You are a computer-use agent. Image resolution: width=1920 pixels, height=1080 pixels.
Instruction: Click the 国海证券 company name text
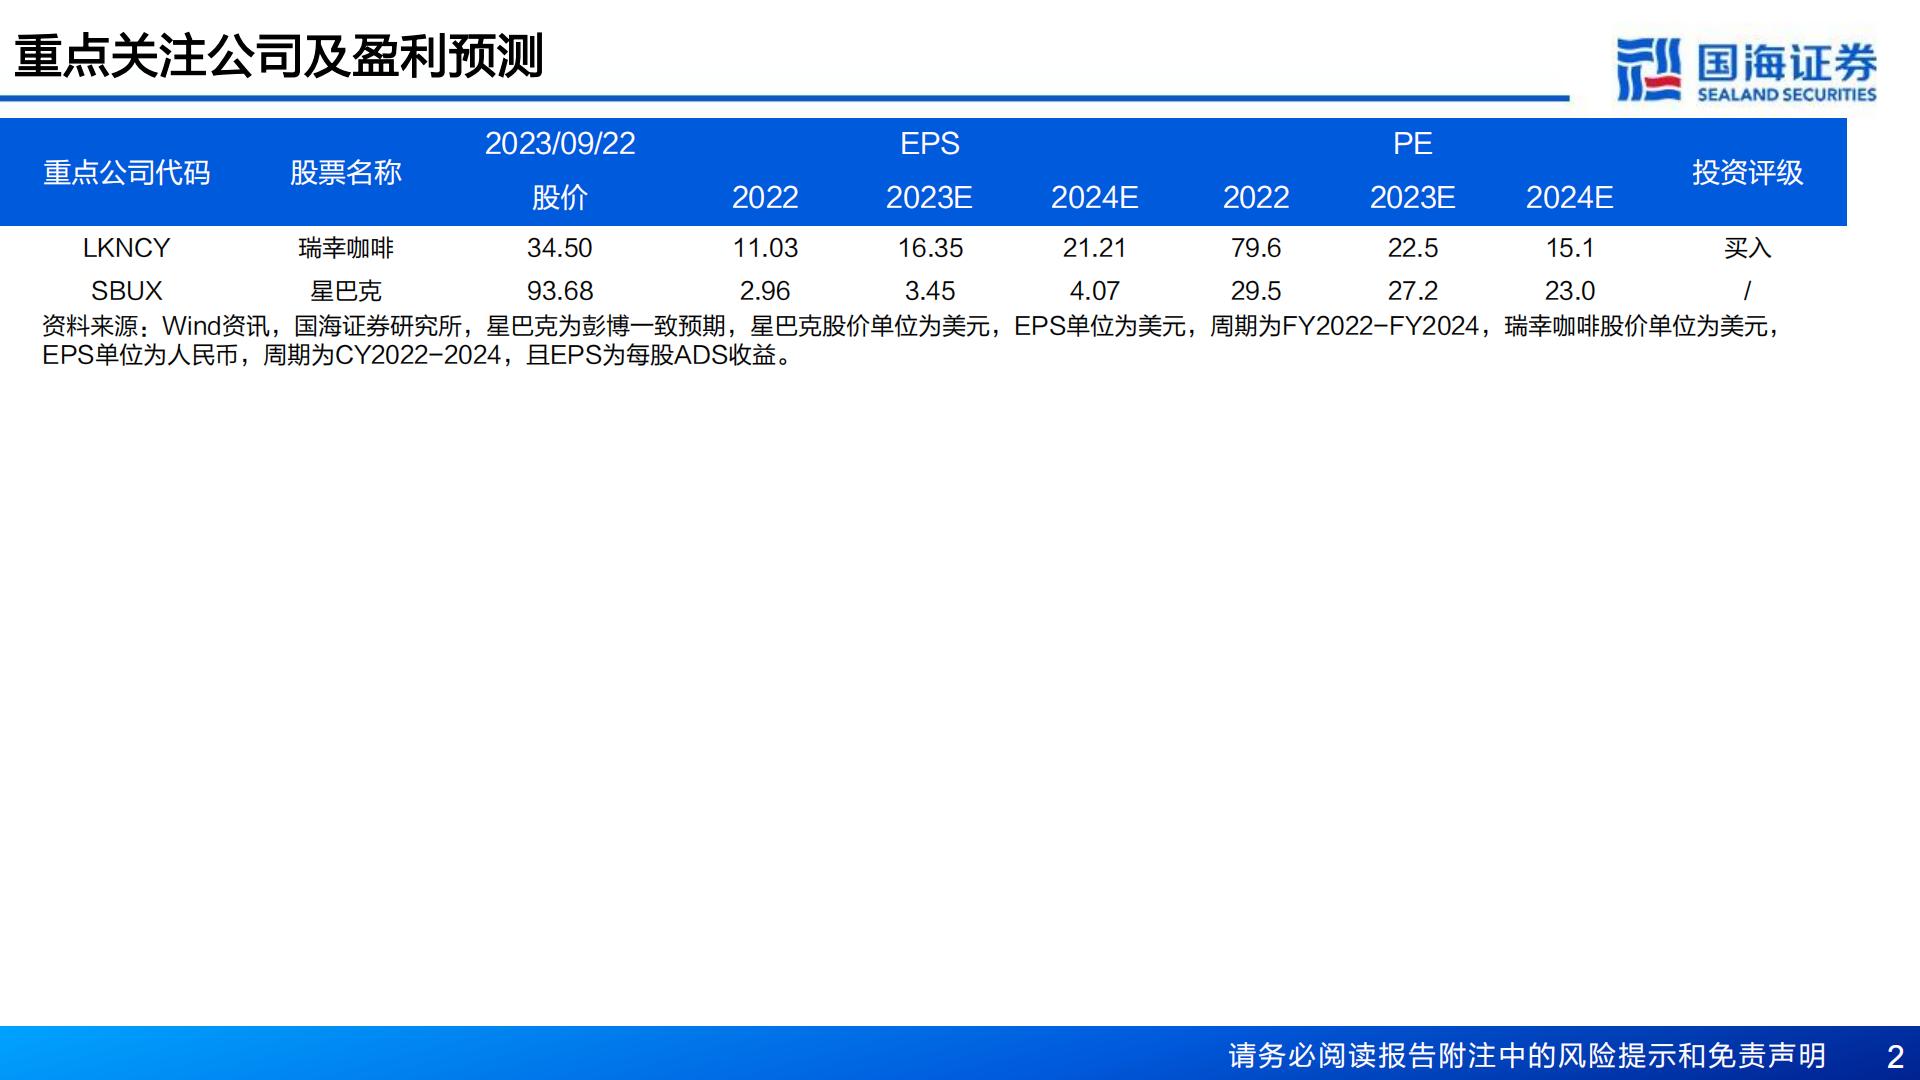point(1787,63)
